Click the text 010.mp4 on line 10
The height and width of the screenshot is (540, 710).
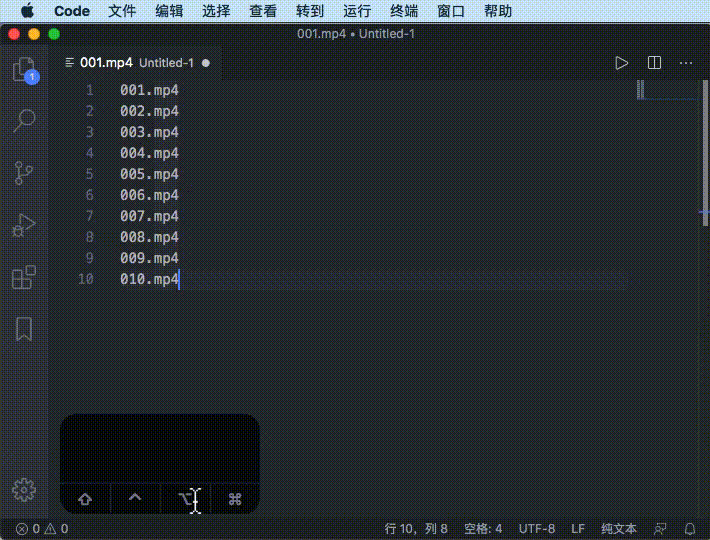point(149,279)
